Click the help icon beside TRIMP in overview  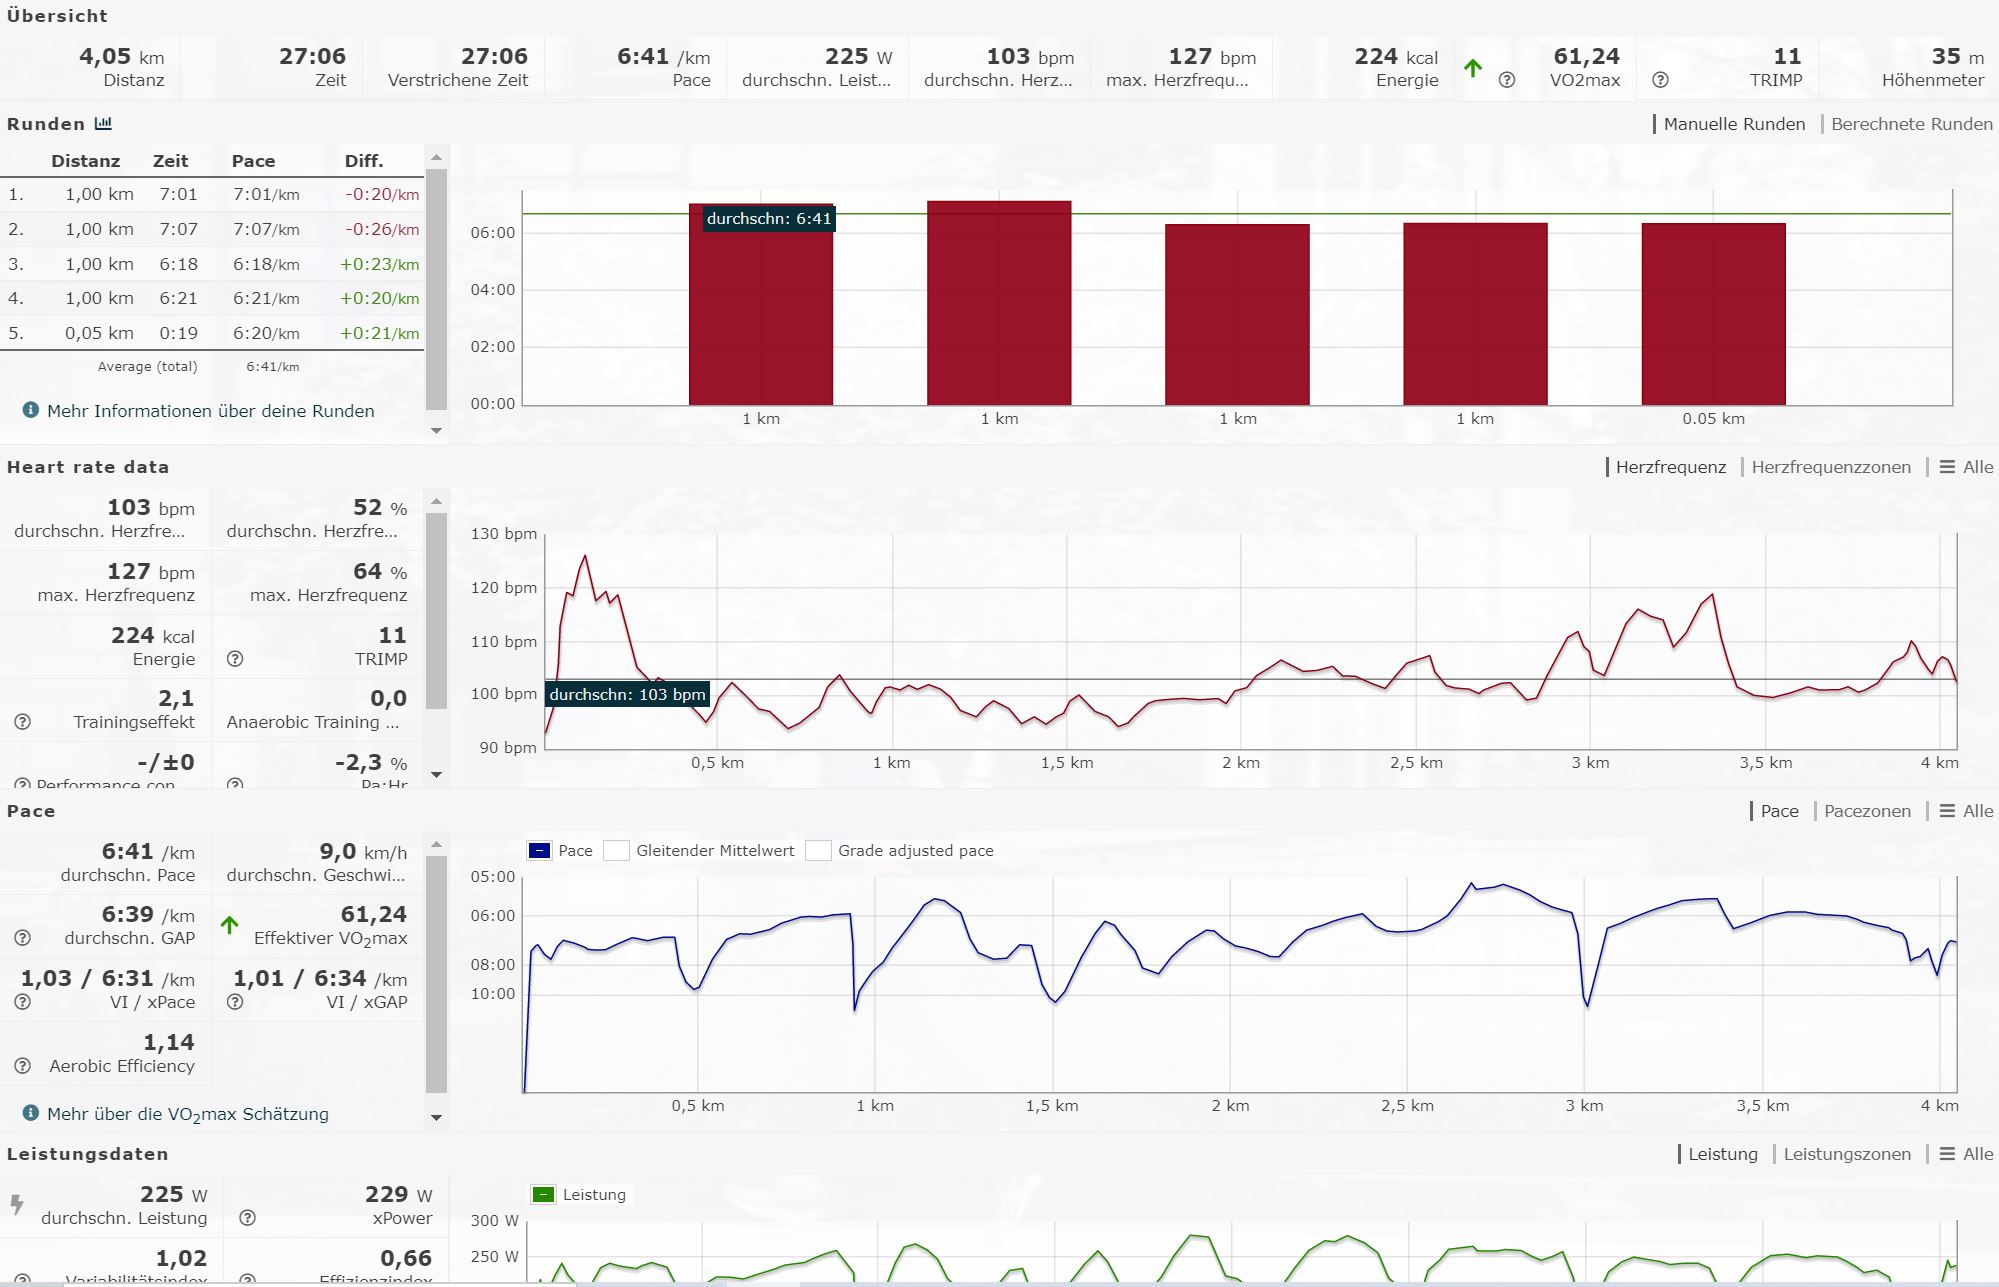coord(1660,80)
